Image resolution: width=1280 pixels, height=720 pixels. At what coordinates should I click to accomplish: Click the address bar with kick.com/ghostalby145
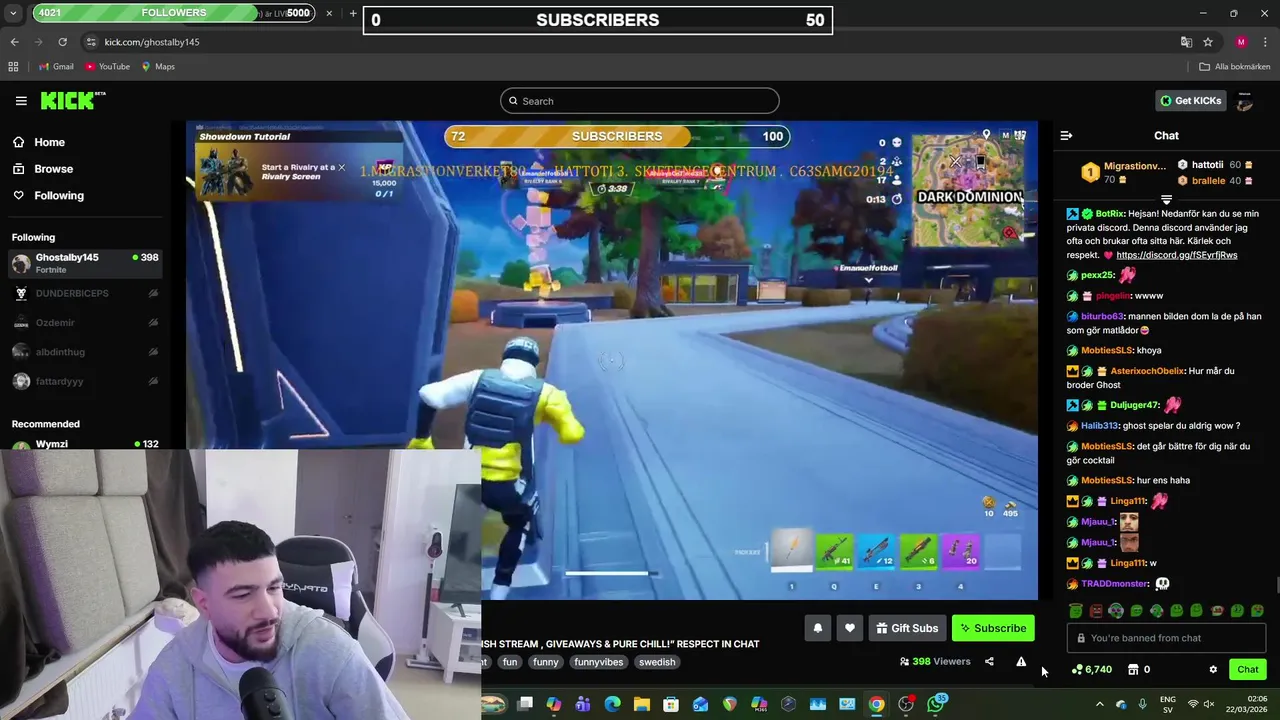(630, 42)
